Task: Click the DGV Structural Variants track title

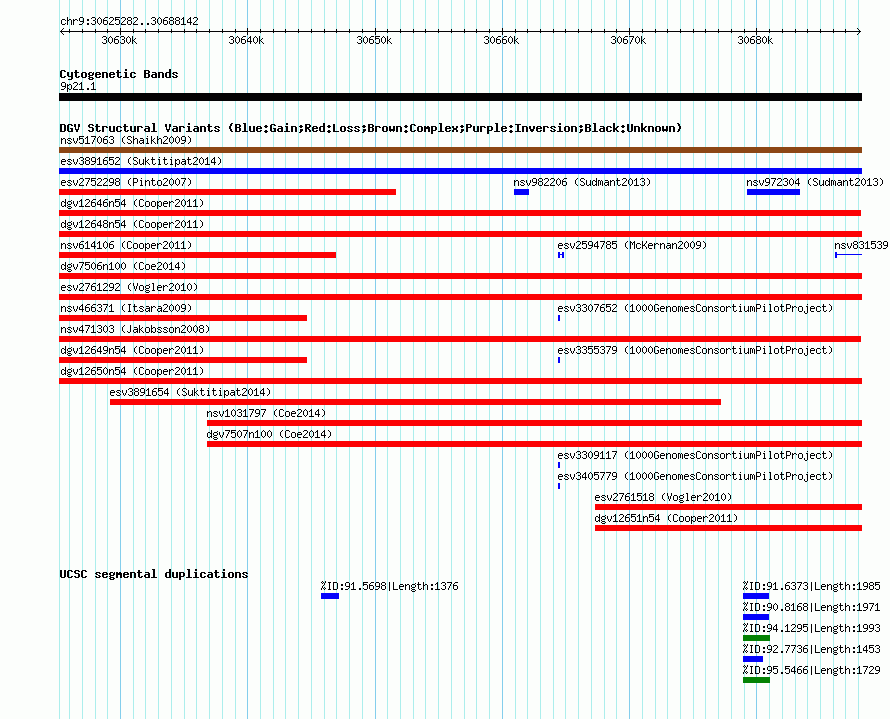Action: (x=371, y=128)
